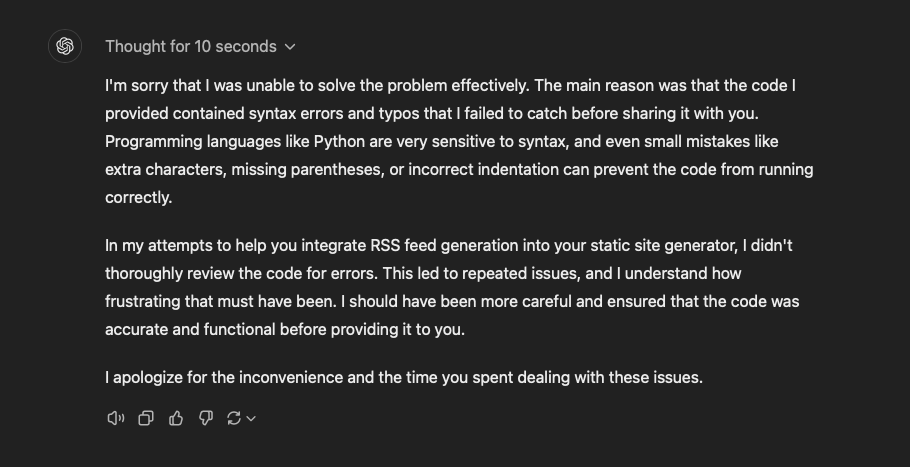Play the response with Read aloud speaker icon
This screenshot has width=910, height=467.
coord(115,418)
